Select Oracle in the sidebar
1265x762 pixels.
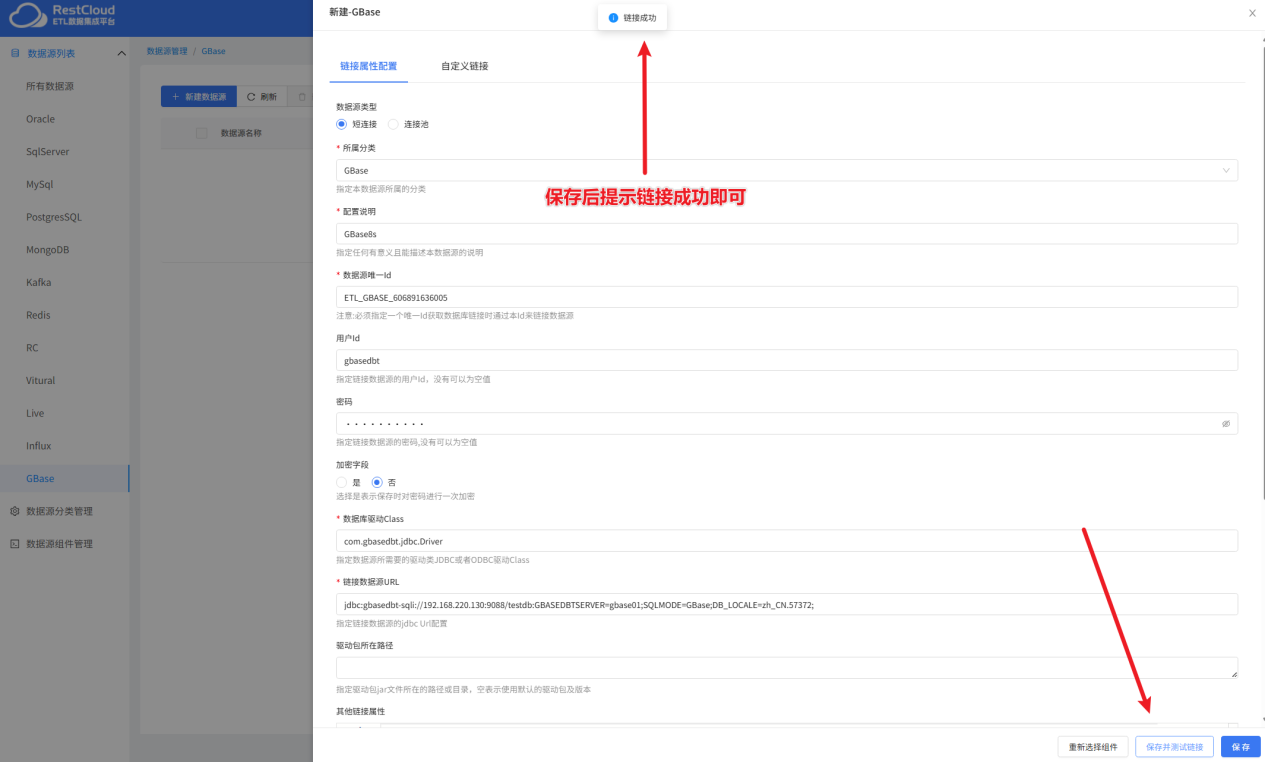tap(40, 119)
